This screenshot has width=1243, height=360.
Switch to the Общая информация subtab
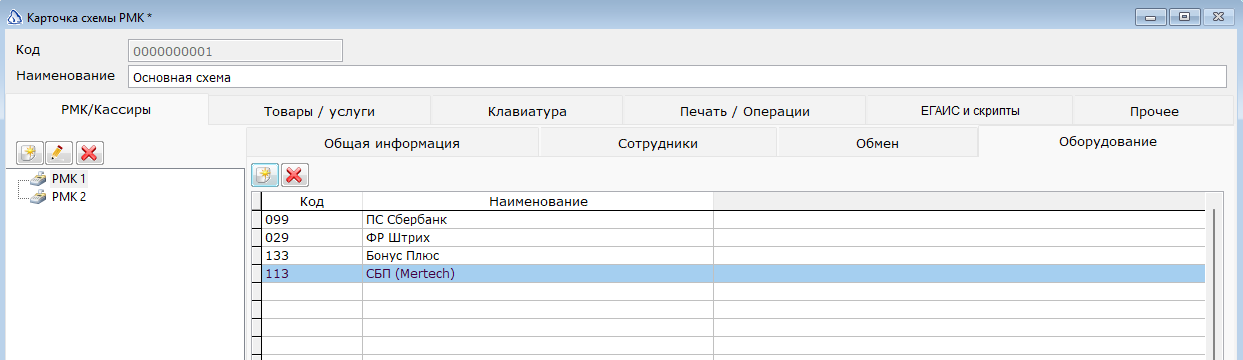tap(392, 143)
